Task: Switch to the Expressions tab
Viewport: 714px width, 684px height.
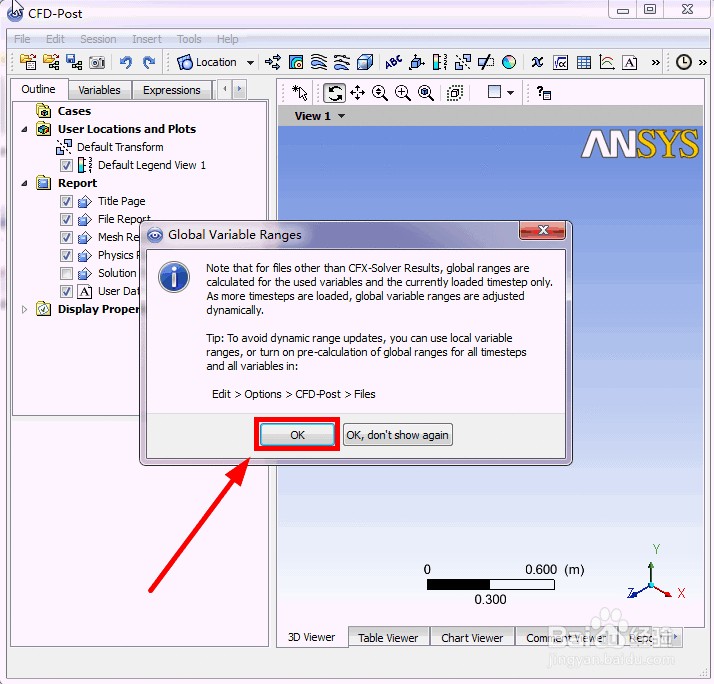Action: [172, 90]
